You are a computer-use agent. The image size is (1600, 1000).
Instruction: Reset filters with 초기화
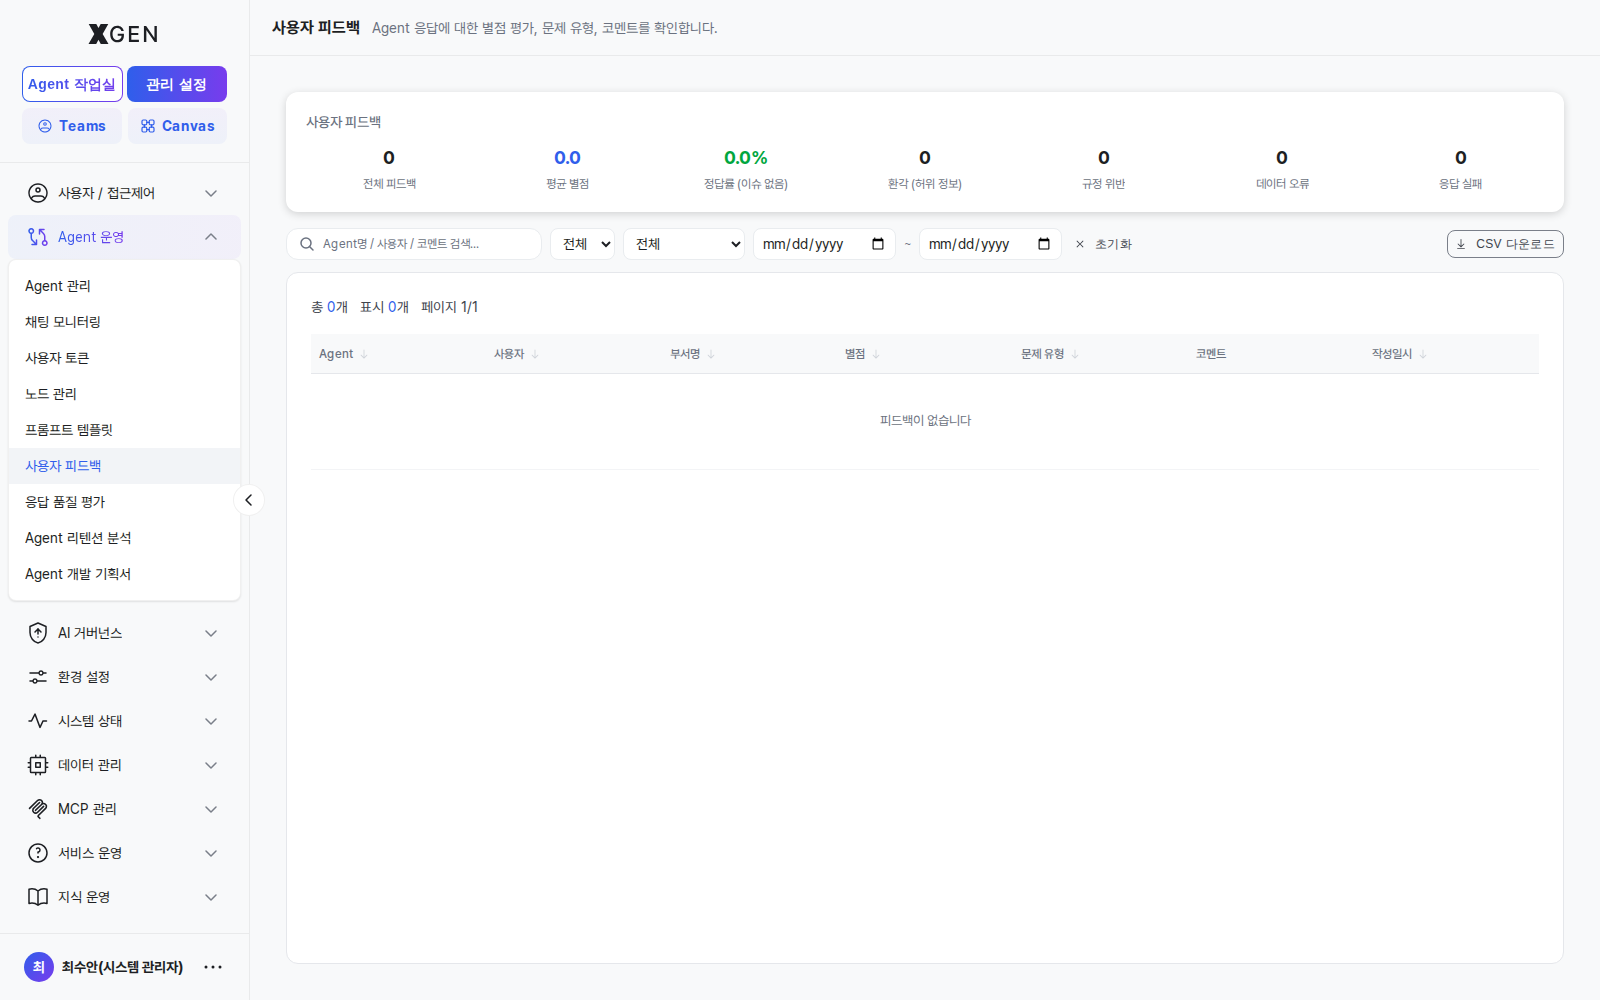pos(1103,244)
